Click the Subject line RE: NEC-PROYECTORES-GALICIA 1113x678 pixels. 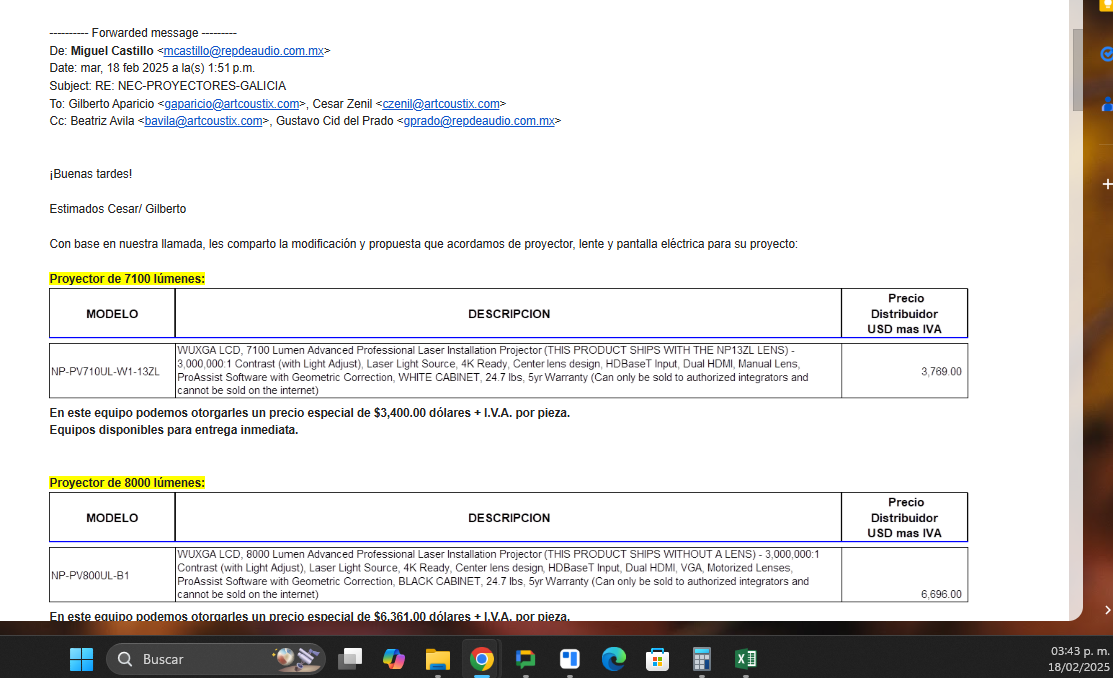tap(168, 86)
